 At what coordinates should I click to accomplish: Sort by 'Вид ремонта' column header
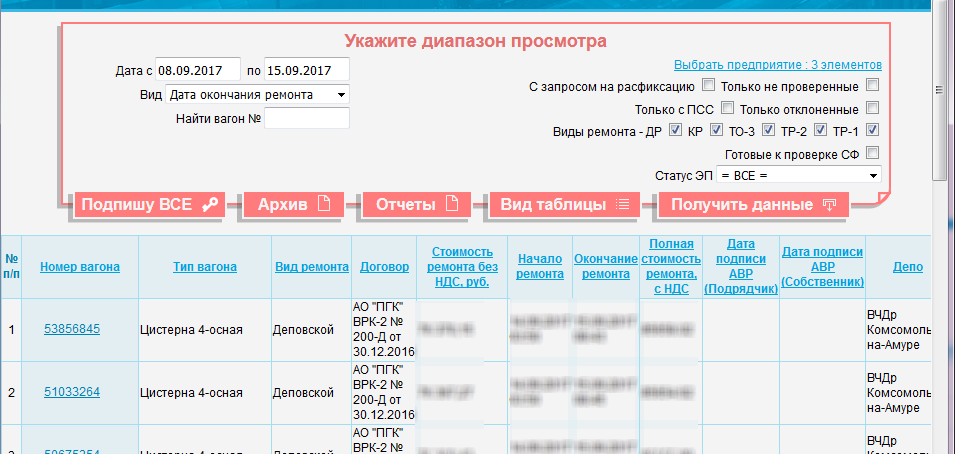[x=312, y=267]
